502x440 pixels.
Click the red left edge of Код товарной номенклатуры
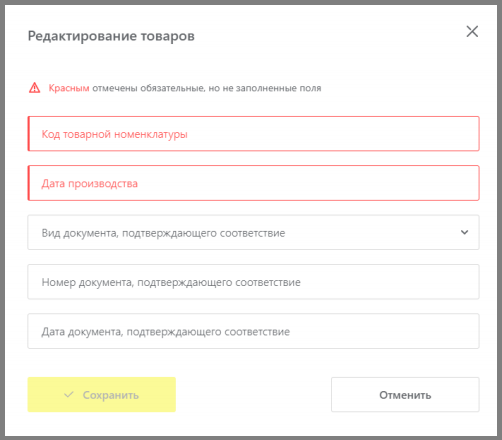pos(29,134)
